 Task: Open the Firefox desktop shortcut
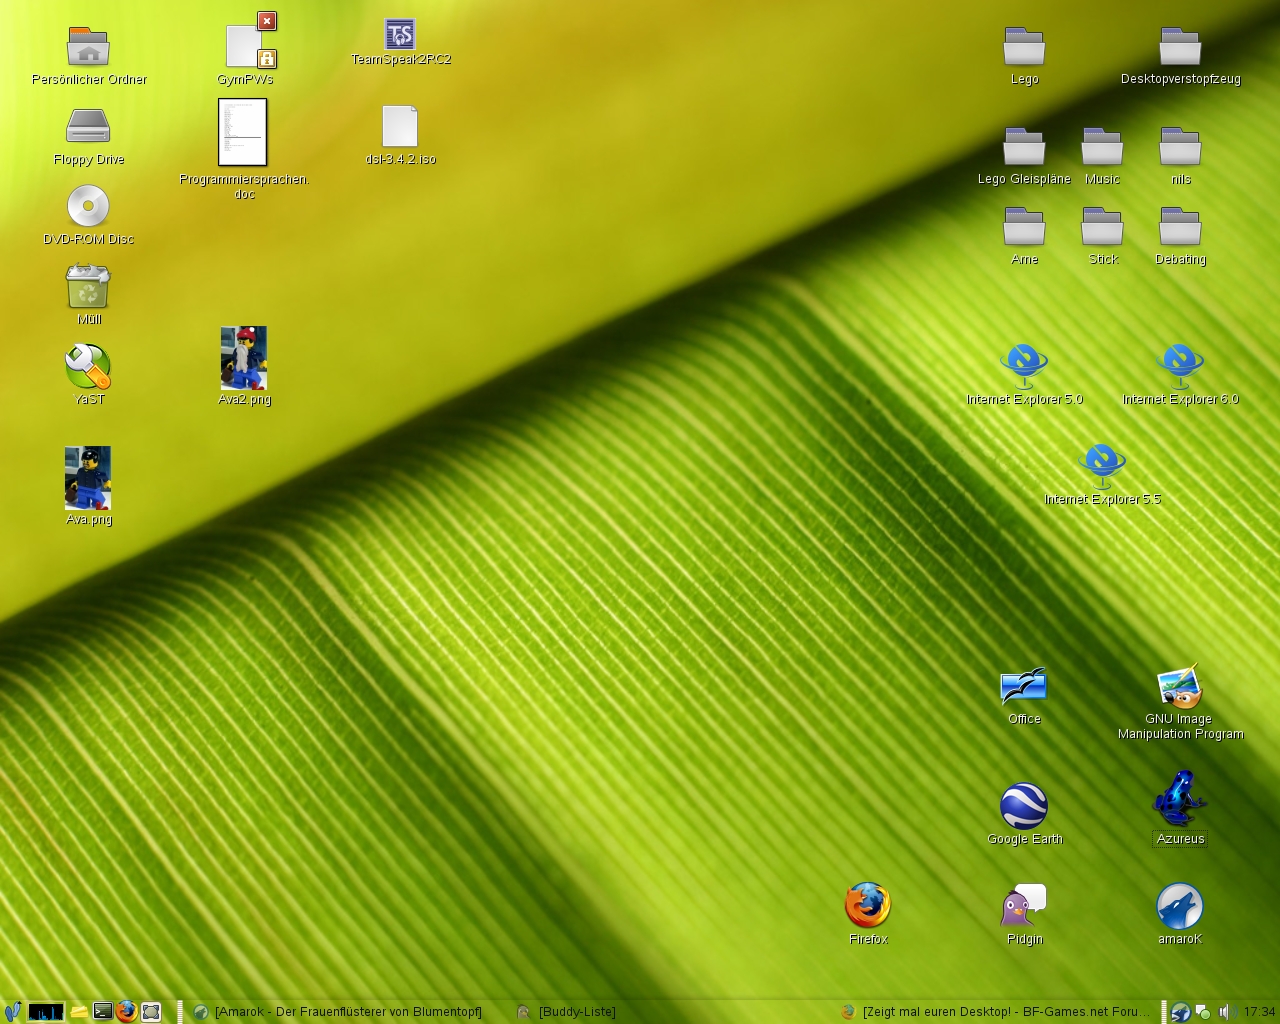coord(867,906)
